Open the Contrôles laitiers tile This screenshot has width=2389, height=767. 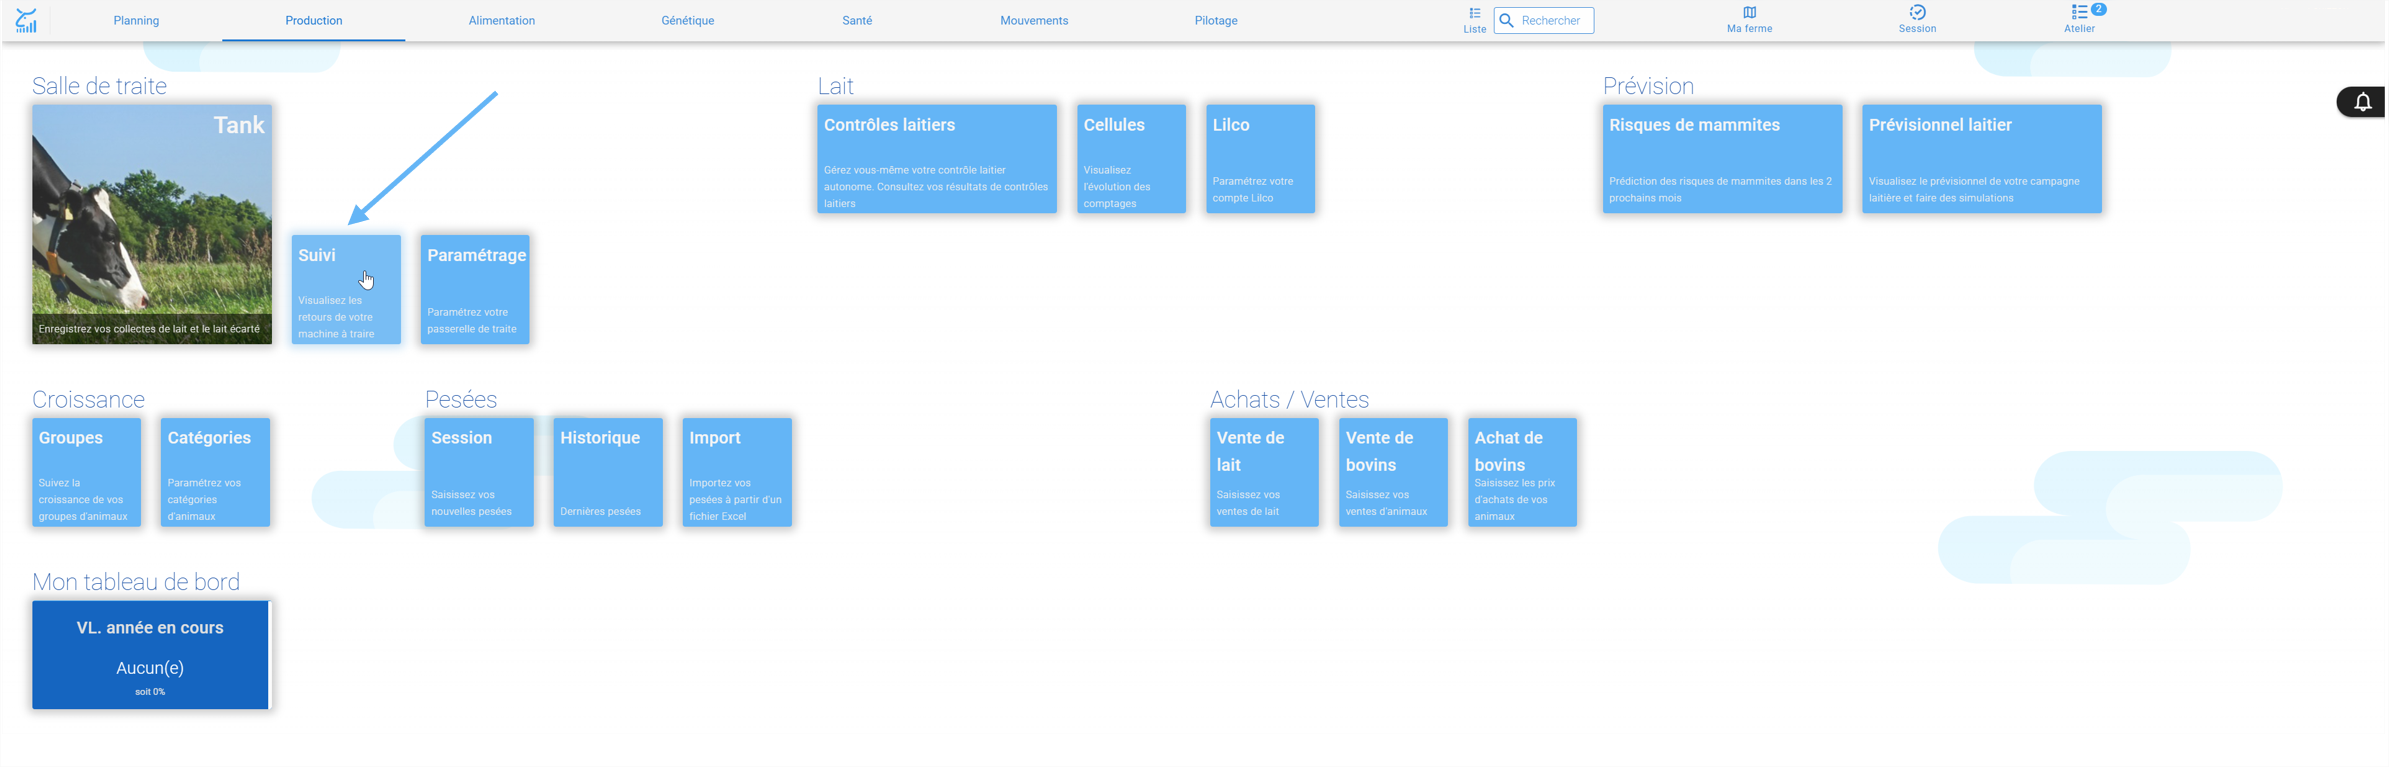(x=937, y=159)
